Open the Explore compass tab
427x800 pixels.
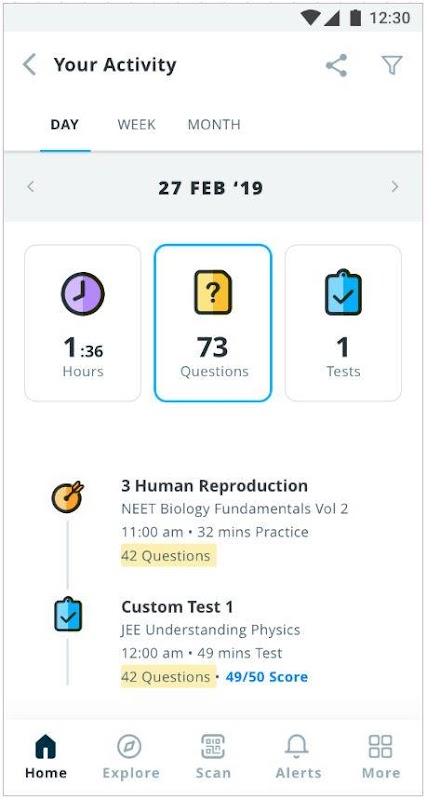pos(131,756)
